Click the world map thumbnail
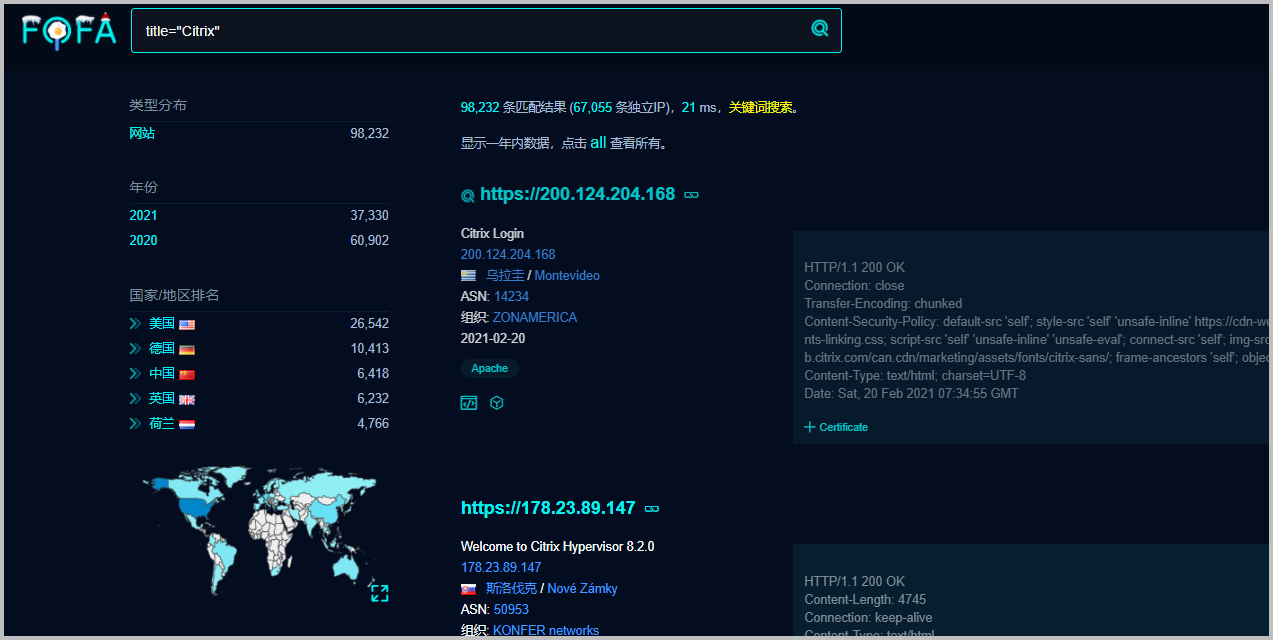 260,530
